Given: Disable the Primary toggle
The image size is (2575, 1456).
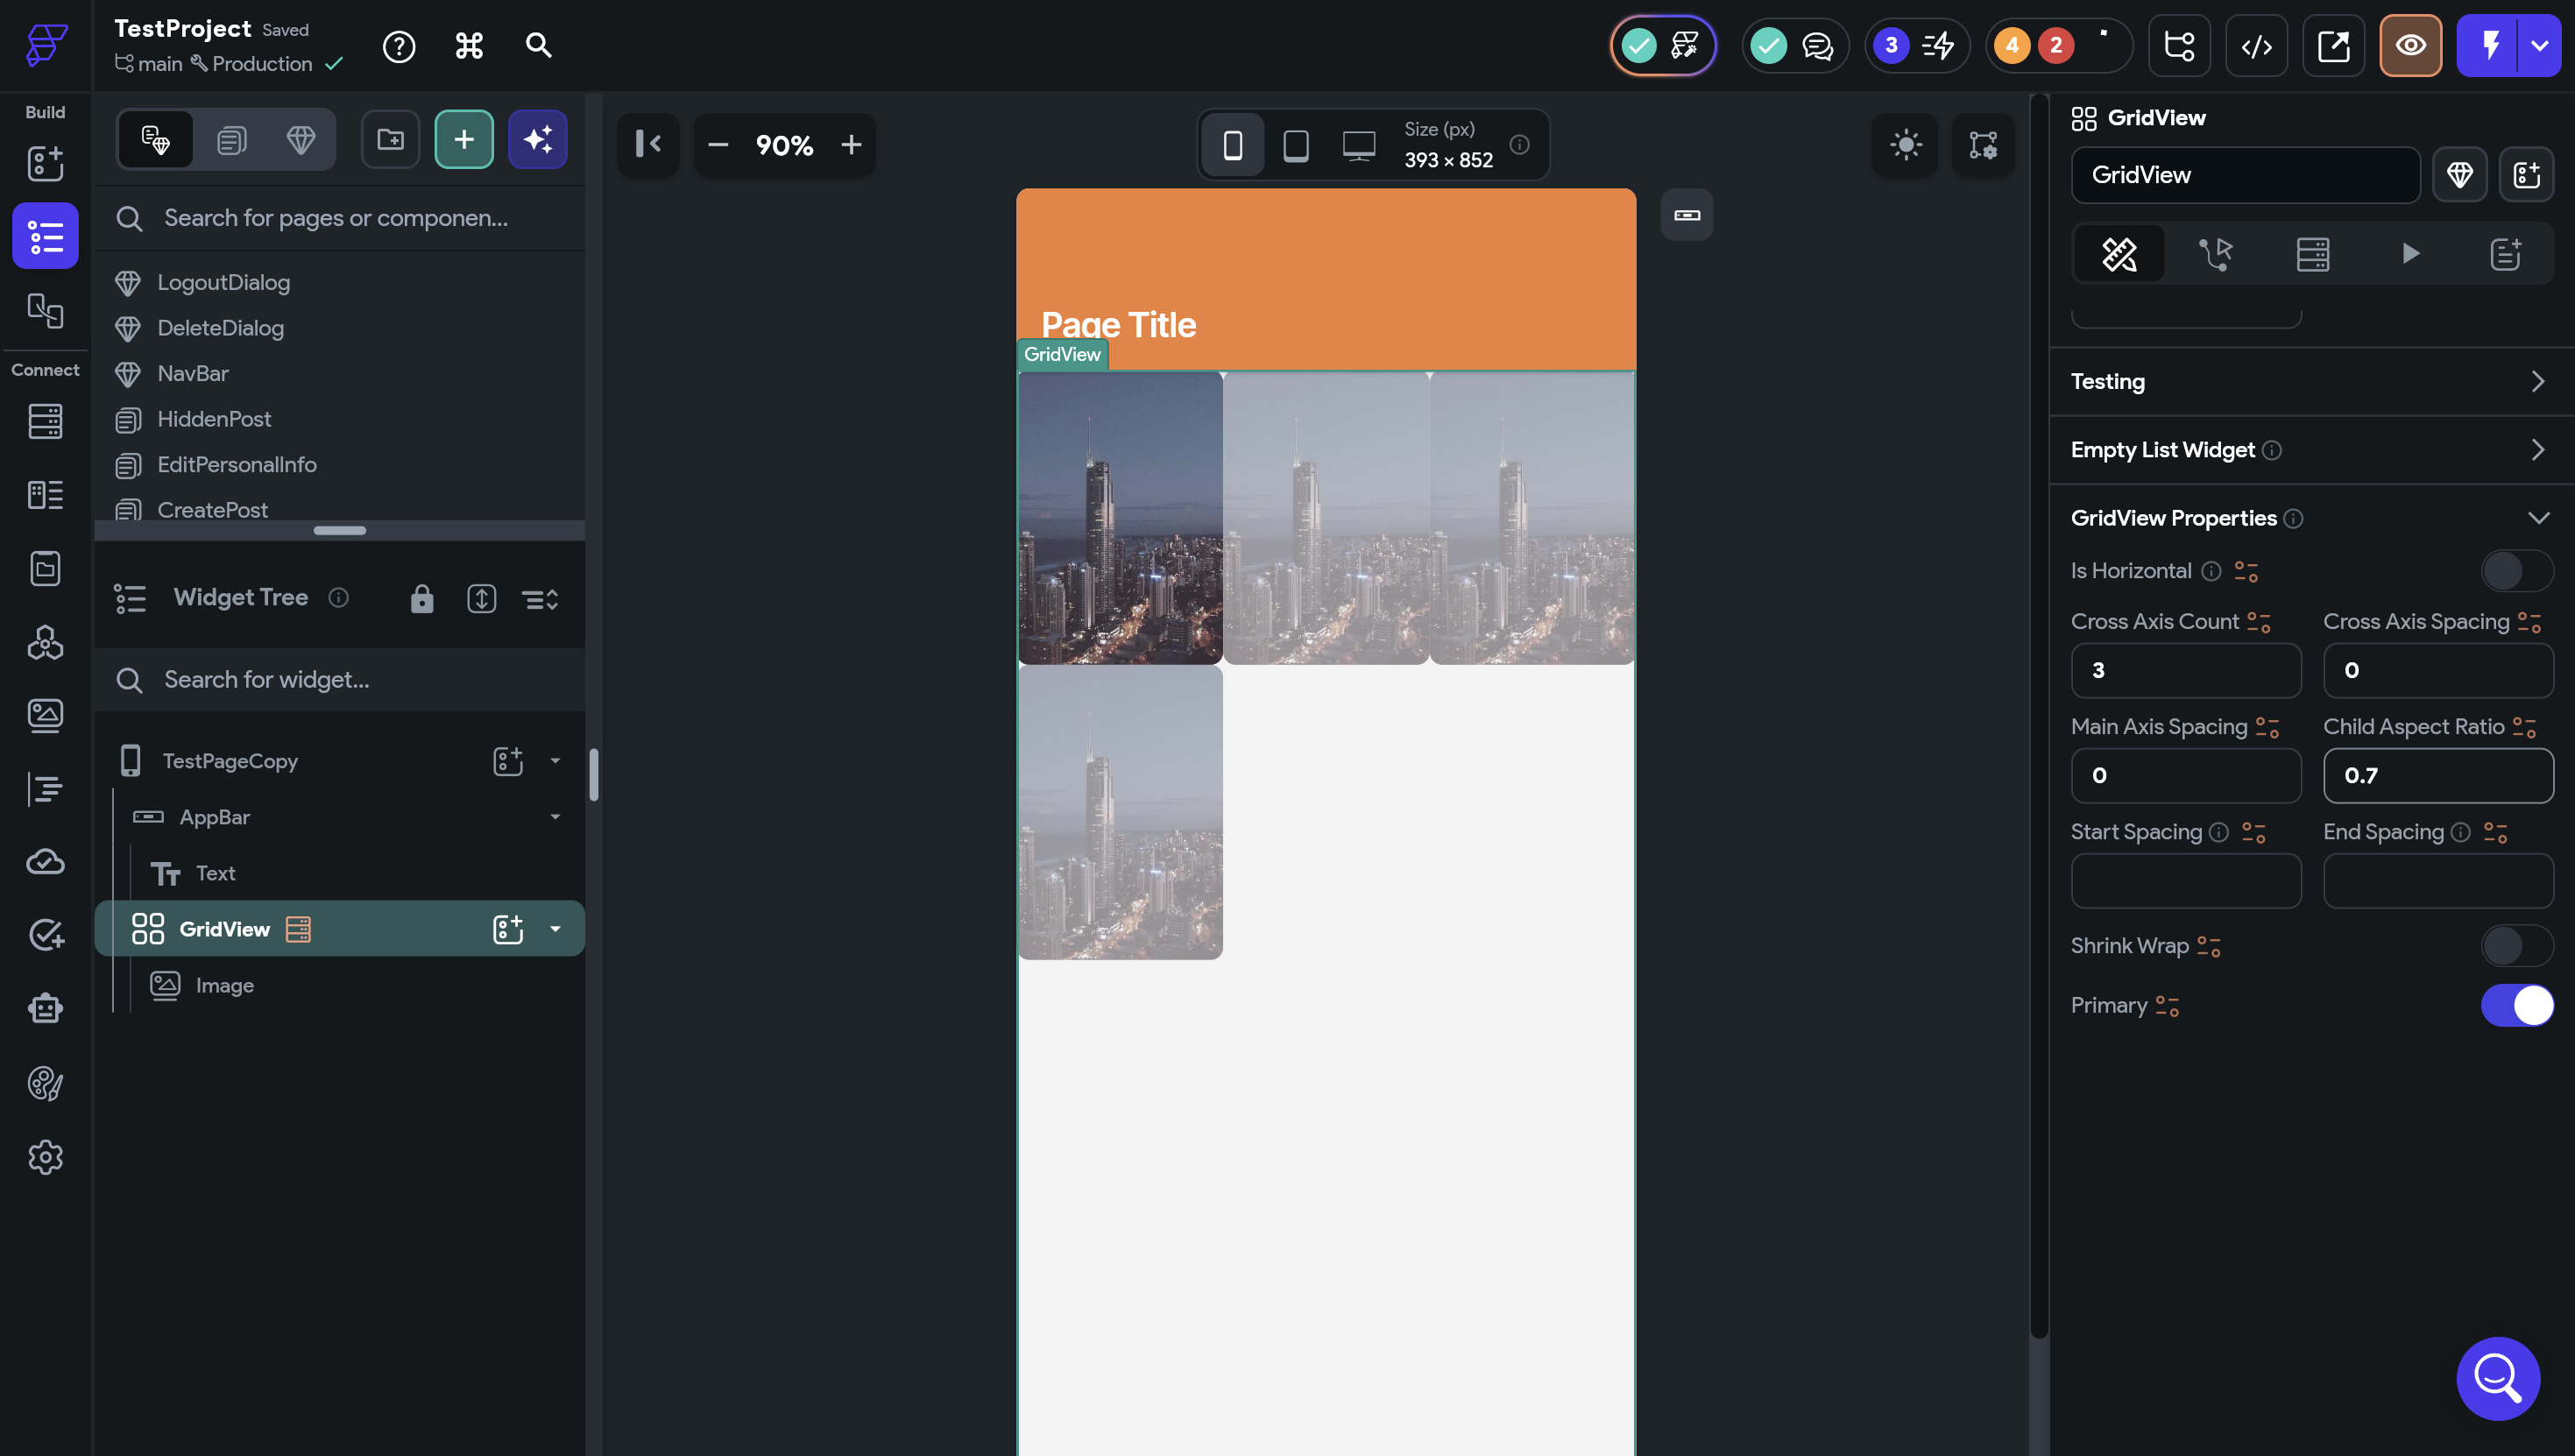Looking at the screenshot, I should pyautogui.click(x=2516, y=1005).
